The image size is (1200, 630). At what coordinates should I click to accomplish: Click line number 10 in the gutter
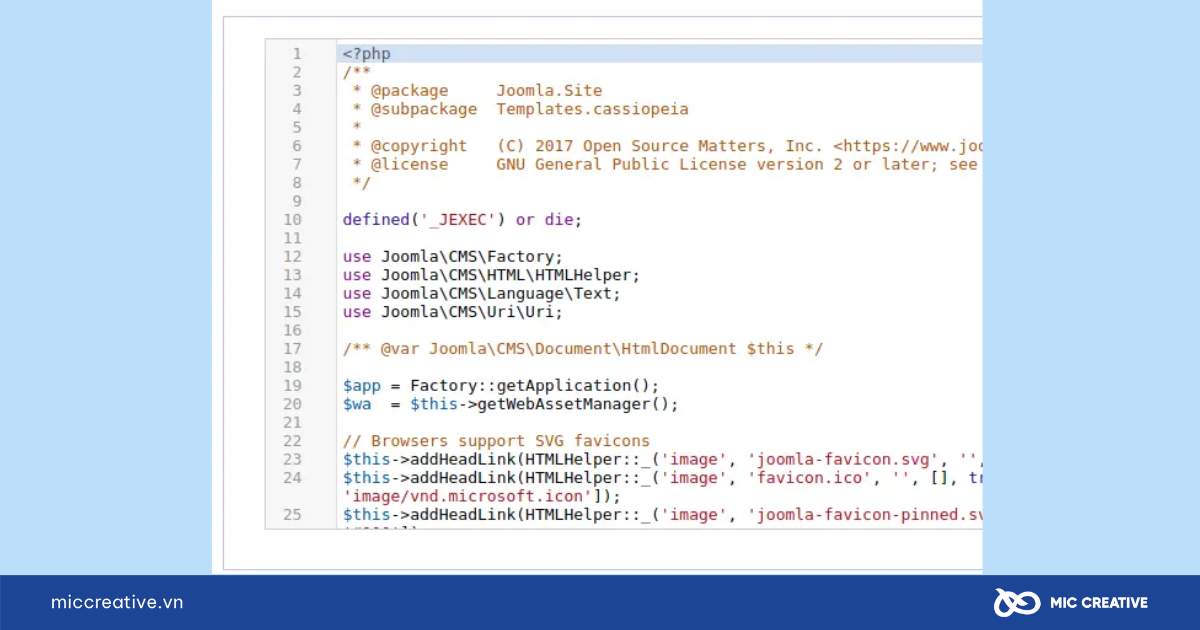point(292,219)
